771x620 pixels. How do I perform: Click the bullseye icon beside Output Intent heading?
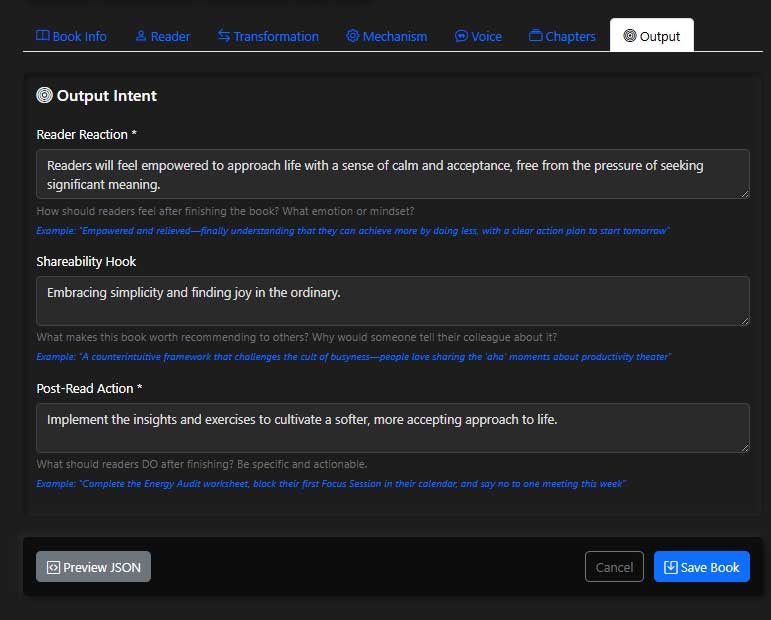(44, 96)
